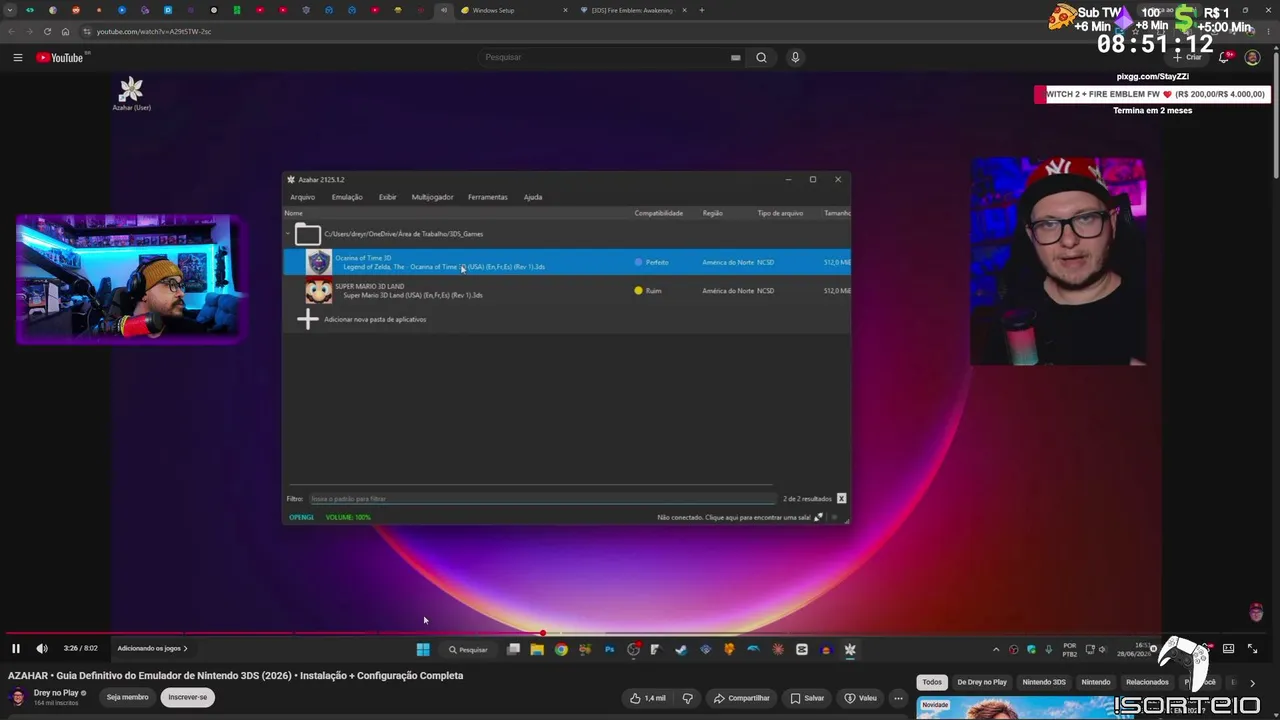
Task: Pause the YouTube video
Action: [16, 648]
